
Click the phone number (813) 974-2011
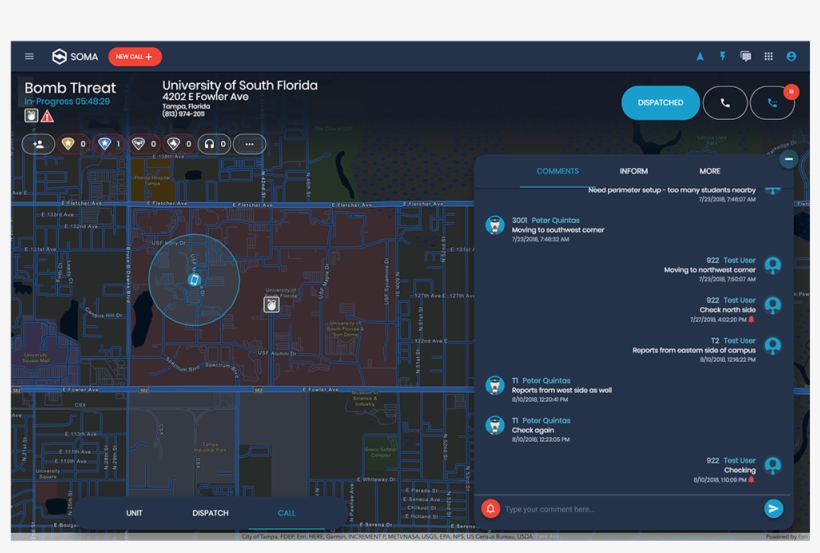183,114
